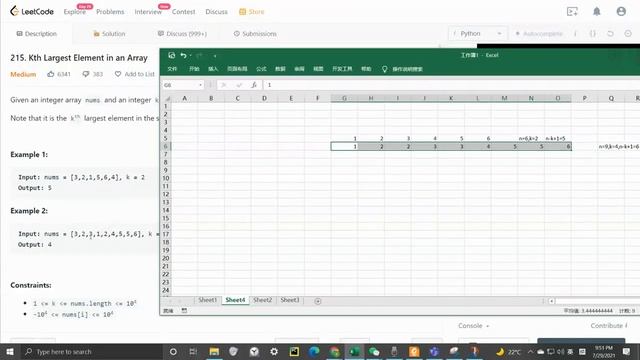Open the Excel Data (数据) ribbon tab

click(x=280, y=69)
